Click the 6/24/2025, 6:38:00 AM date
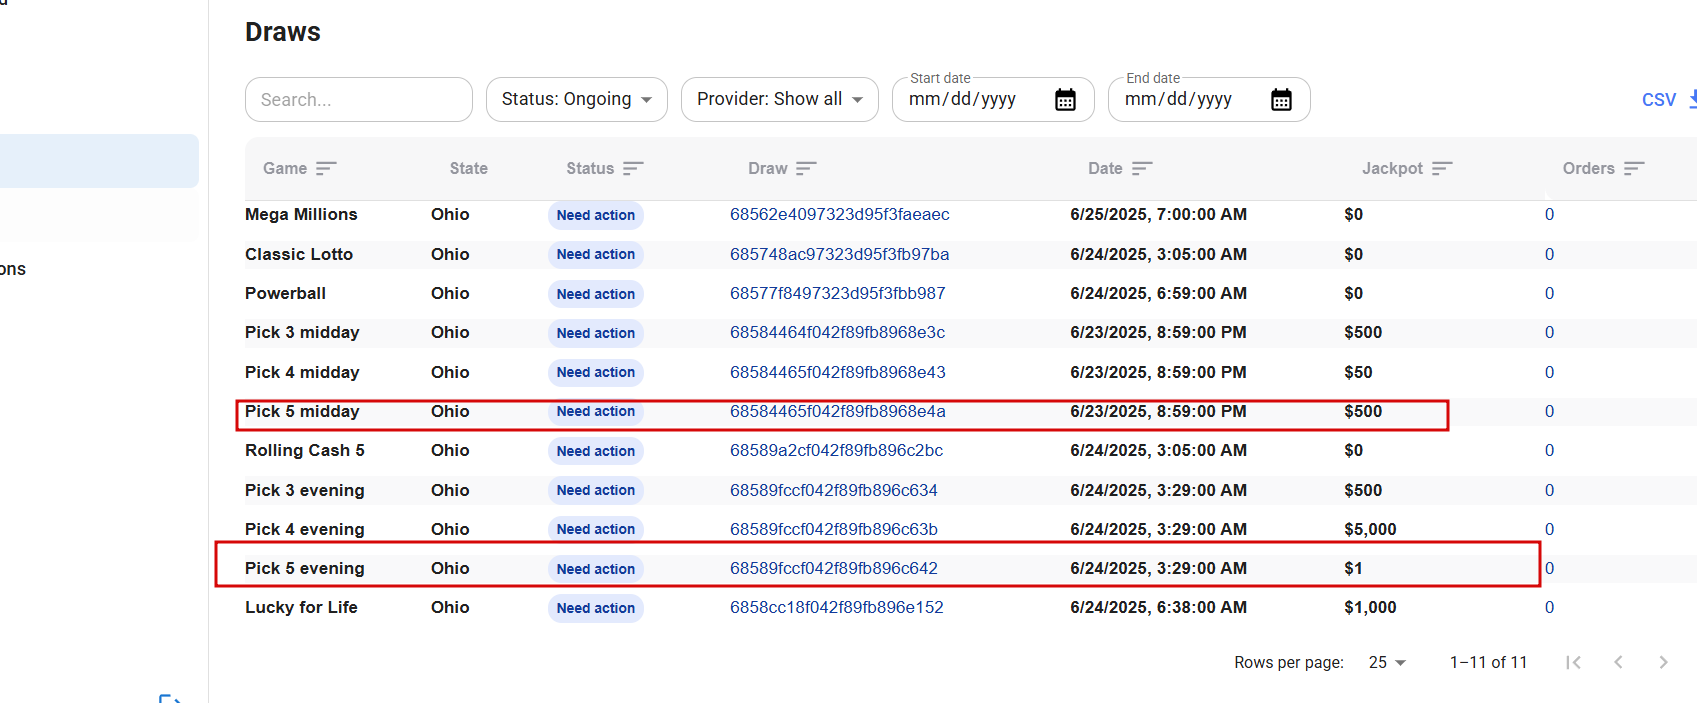This screenshot has height=703, width=1697. [x=1158, y=607]
